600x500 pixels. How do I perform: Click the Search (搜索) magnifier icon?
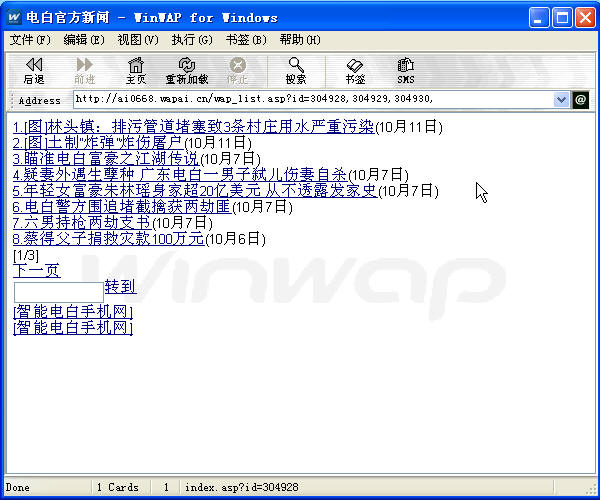295,69
